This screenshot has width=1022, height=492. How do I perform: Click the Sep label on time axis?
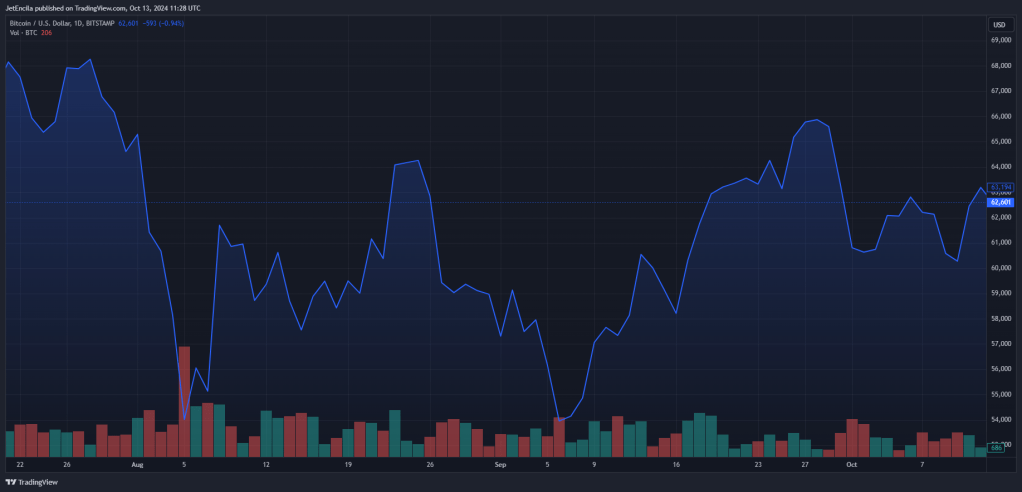tap(501, 465)
